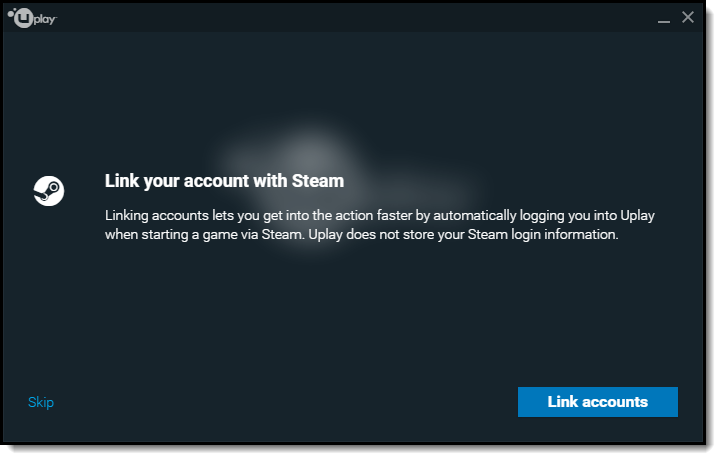Click the sentence "Uplay does not store"
This screenshot has width=721, height=460.
pos(463,235)
